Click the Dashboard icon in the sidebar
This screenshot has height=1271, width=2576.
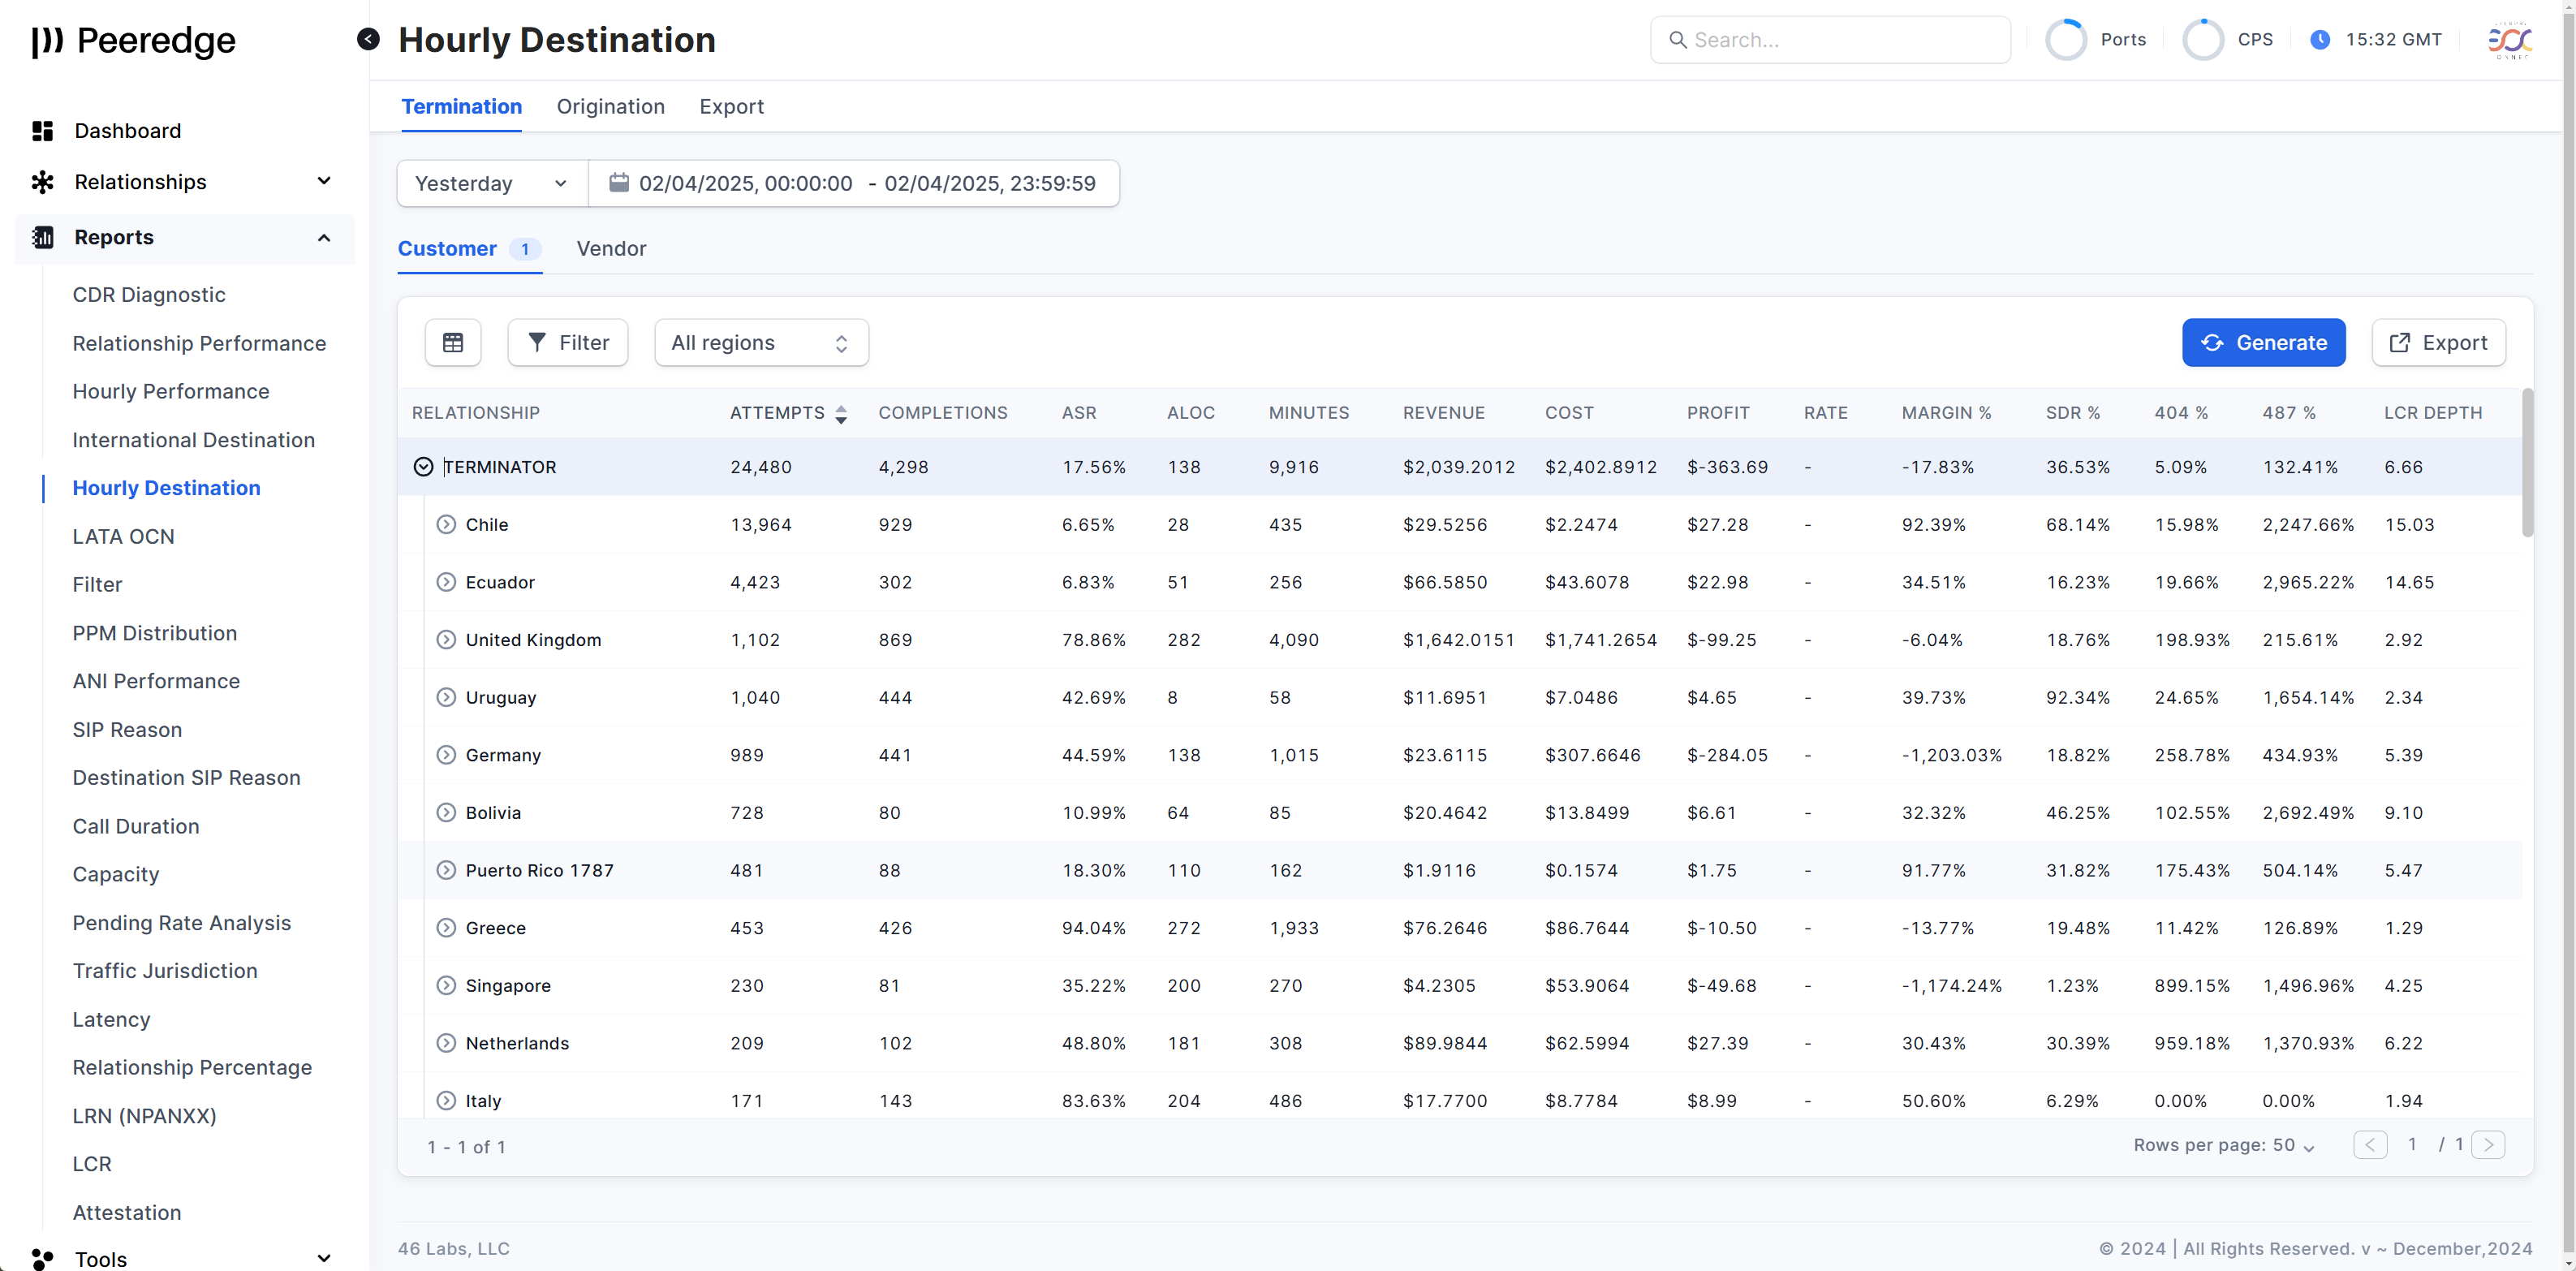click(42, 131)
